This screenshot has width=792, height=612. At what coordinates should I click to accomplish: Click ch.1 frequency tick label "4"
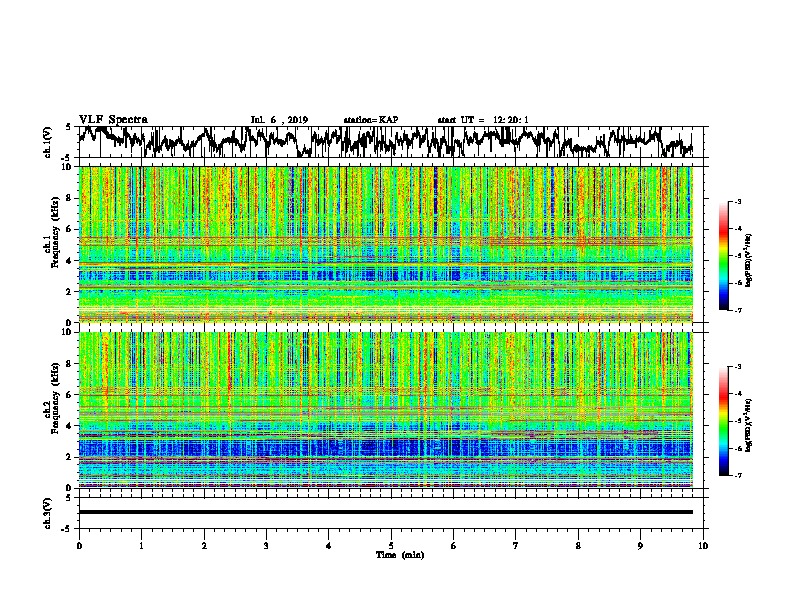coord(70,261)
